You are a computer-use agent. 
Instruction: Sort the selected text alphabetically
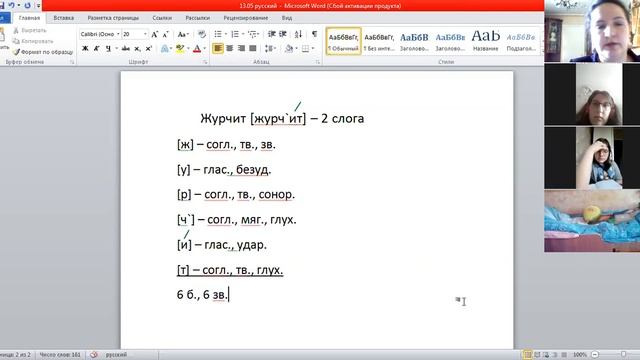(x=298, y=34)
